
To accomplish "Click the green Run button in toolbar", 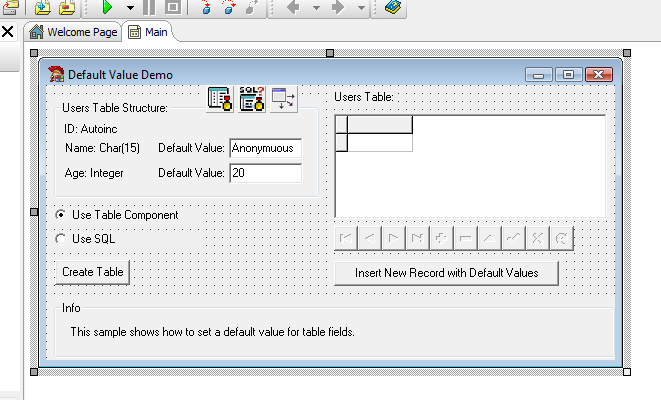I will (108, 7).
